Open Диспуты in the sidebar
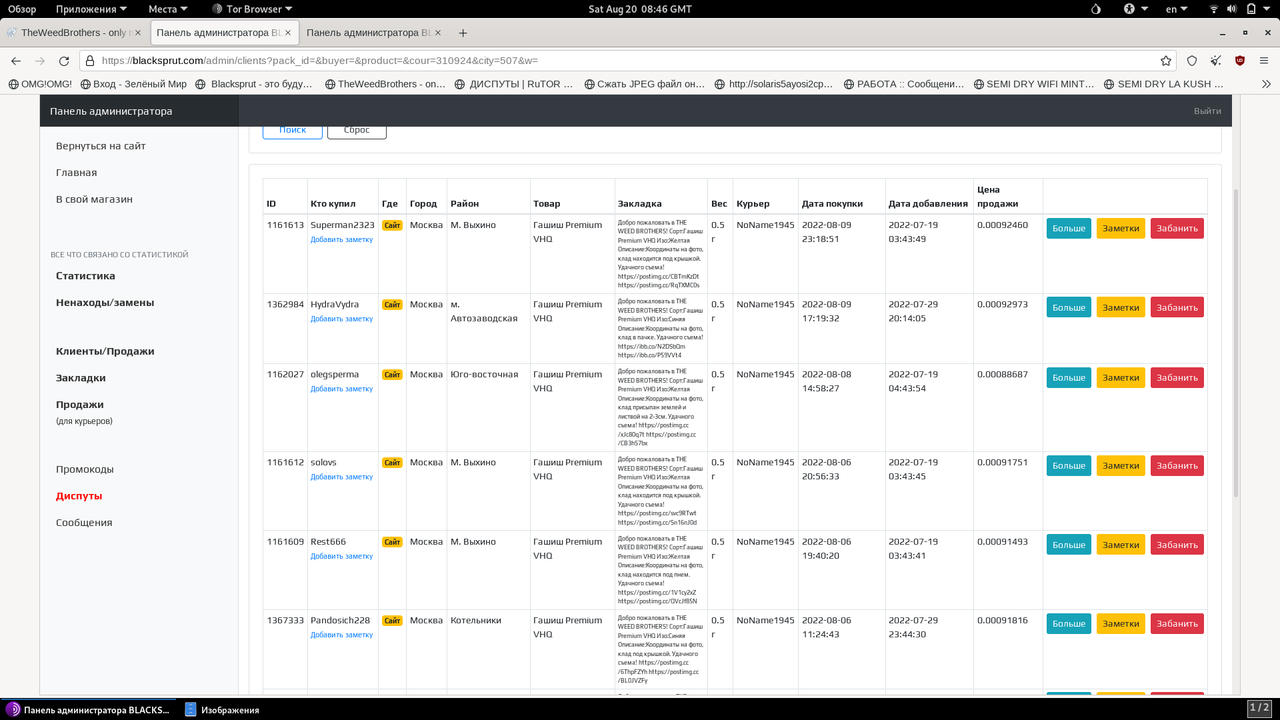Screen dimensions: 1280x720 pos(79,496)
